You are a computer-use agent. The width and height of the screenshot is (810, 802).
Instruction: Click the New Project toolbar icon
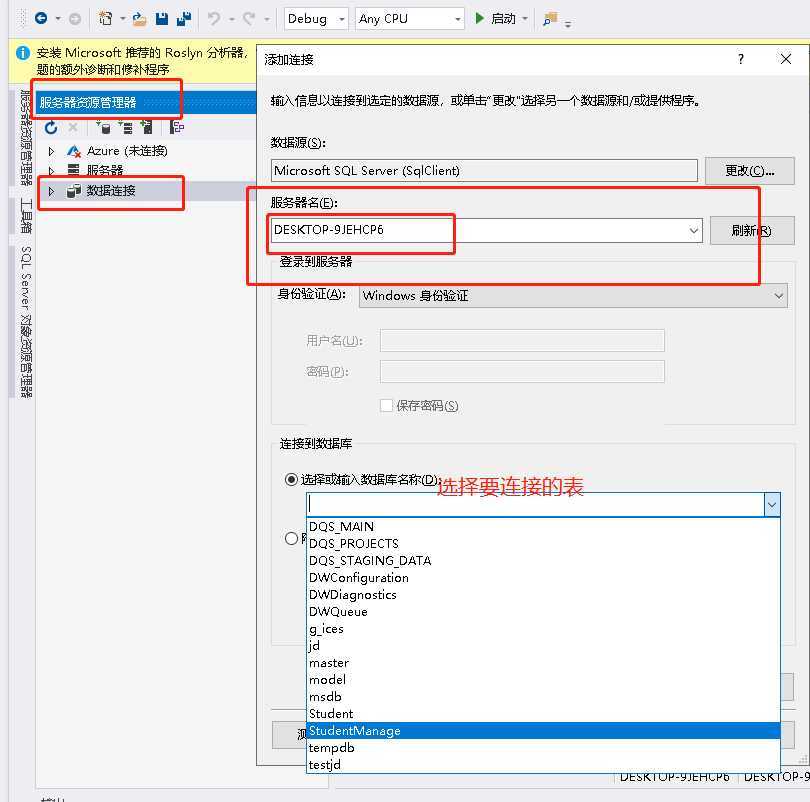point(105,19)
